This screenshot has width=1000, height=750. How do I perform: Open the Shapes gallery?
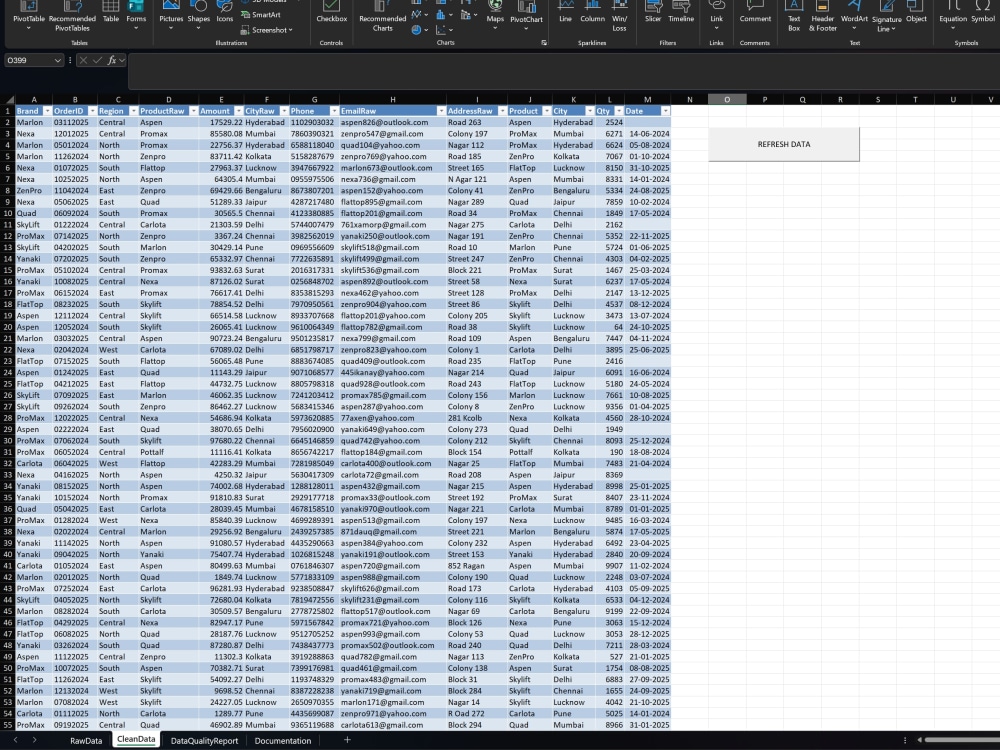tap(198, 14)
